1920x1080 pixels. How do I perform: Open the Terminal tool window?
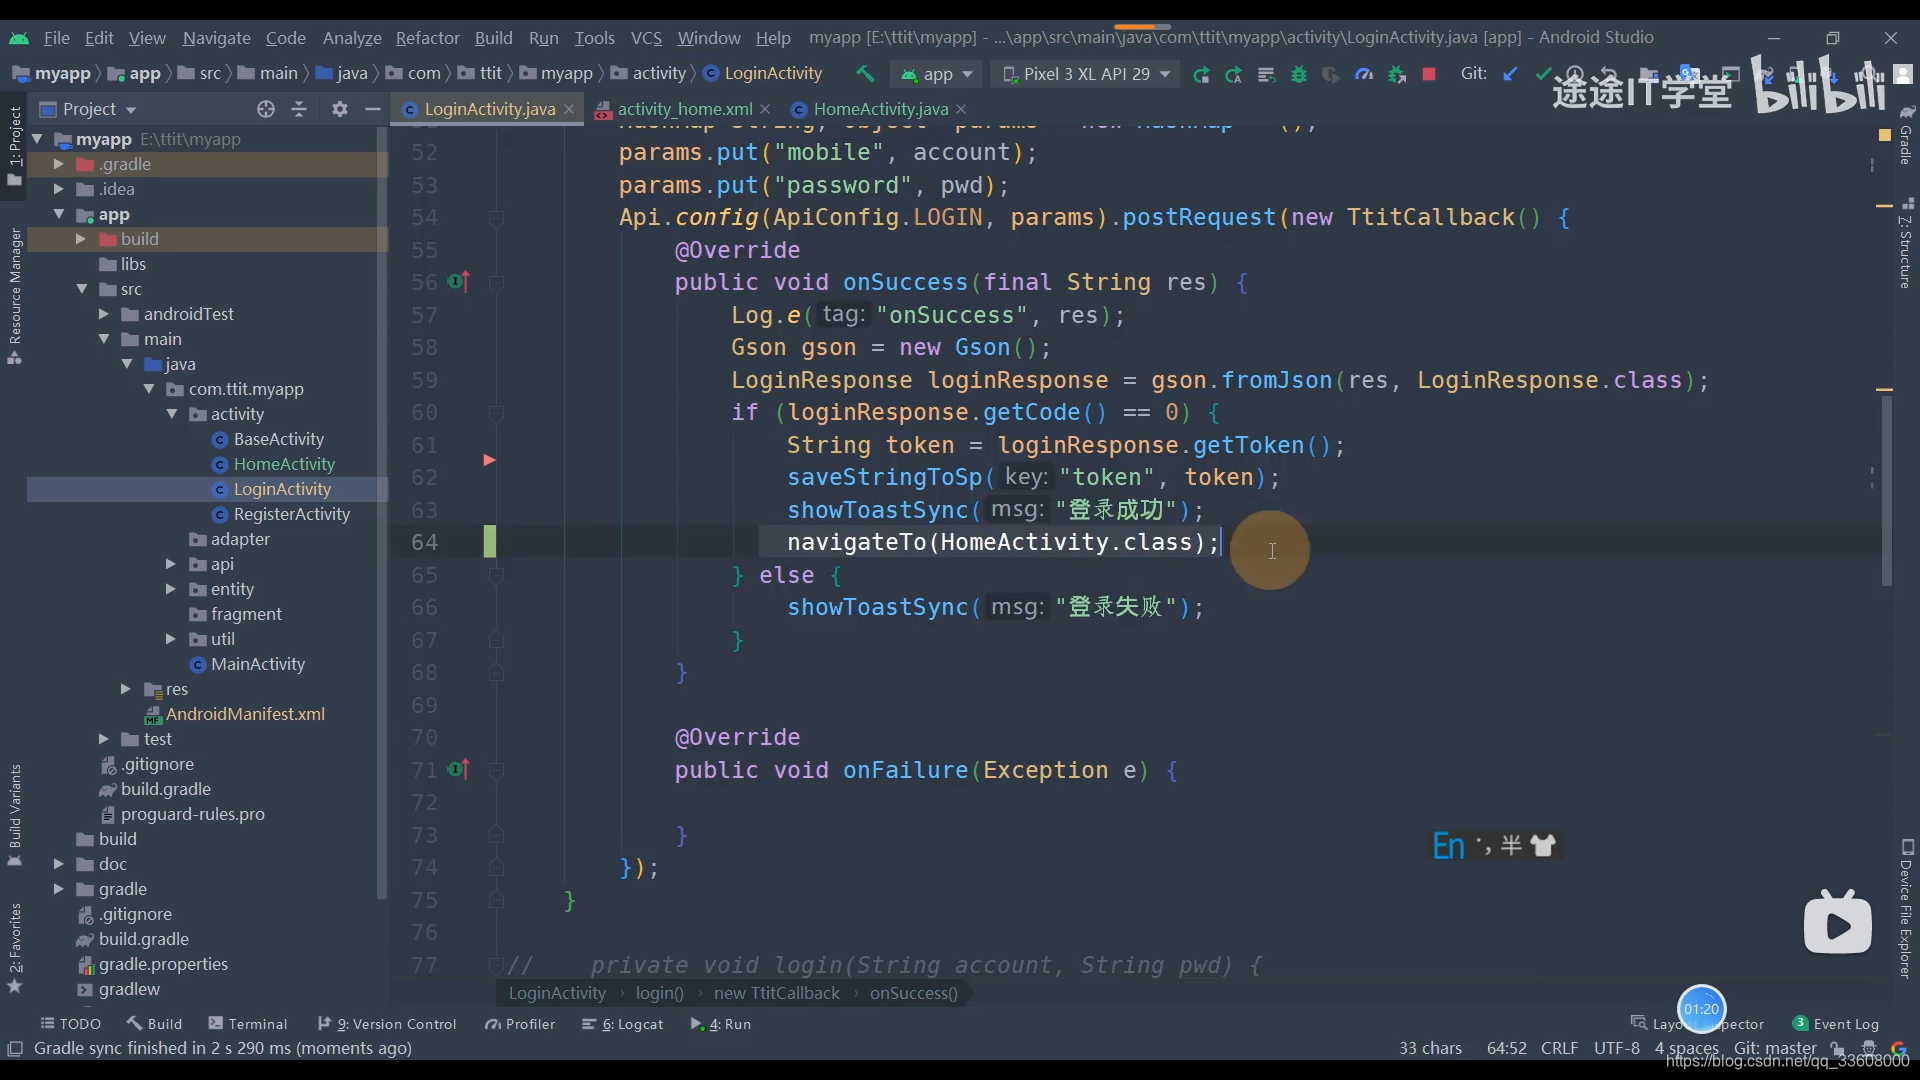(247, 1024)
